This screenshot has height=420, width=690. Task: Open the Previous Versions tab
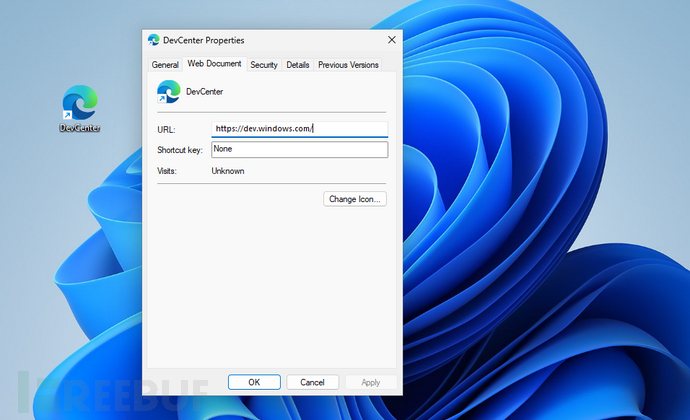pos(348,65)
